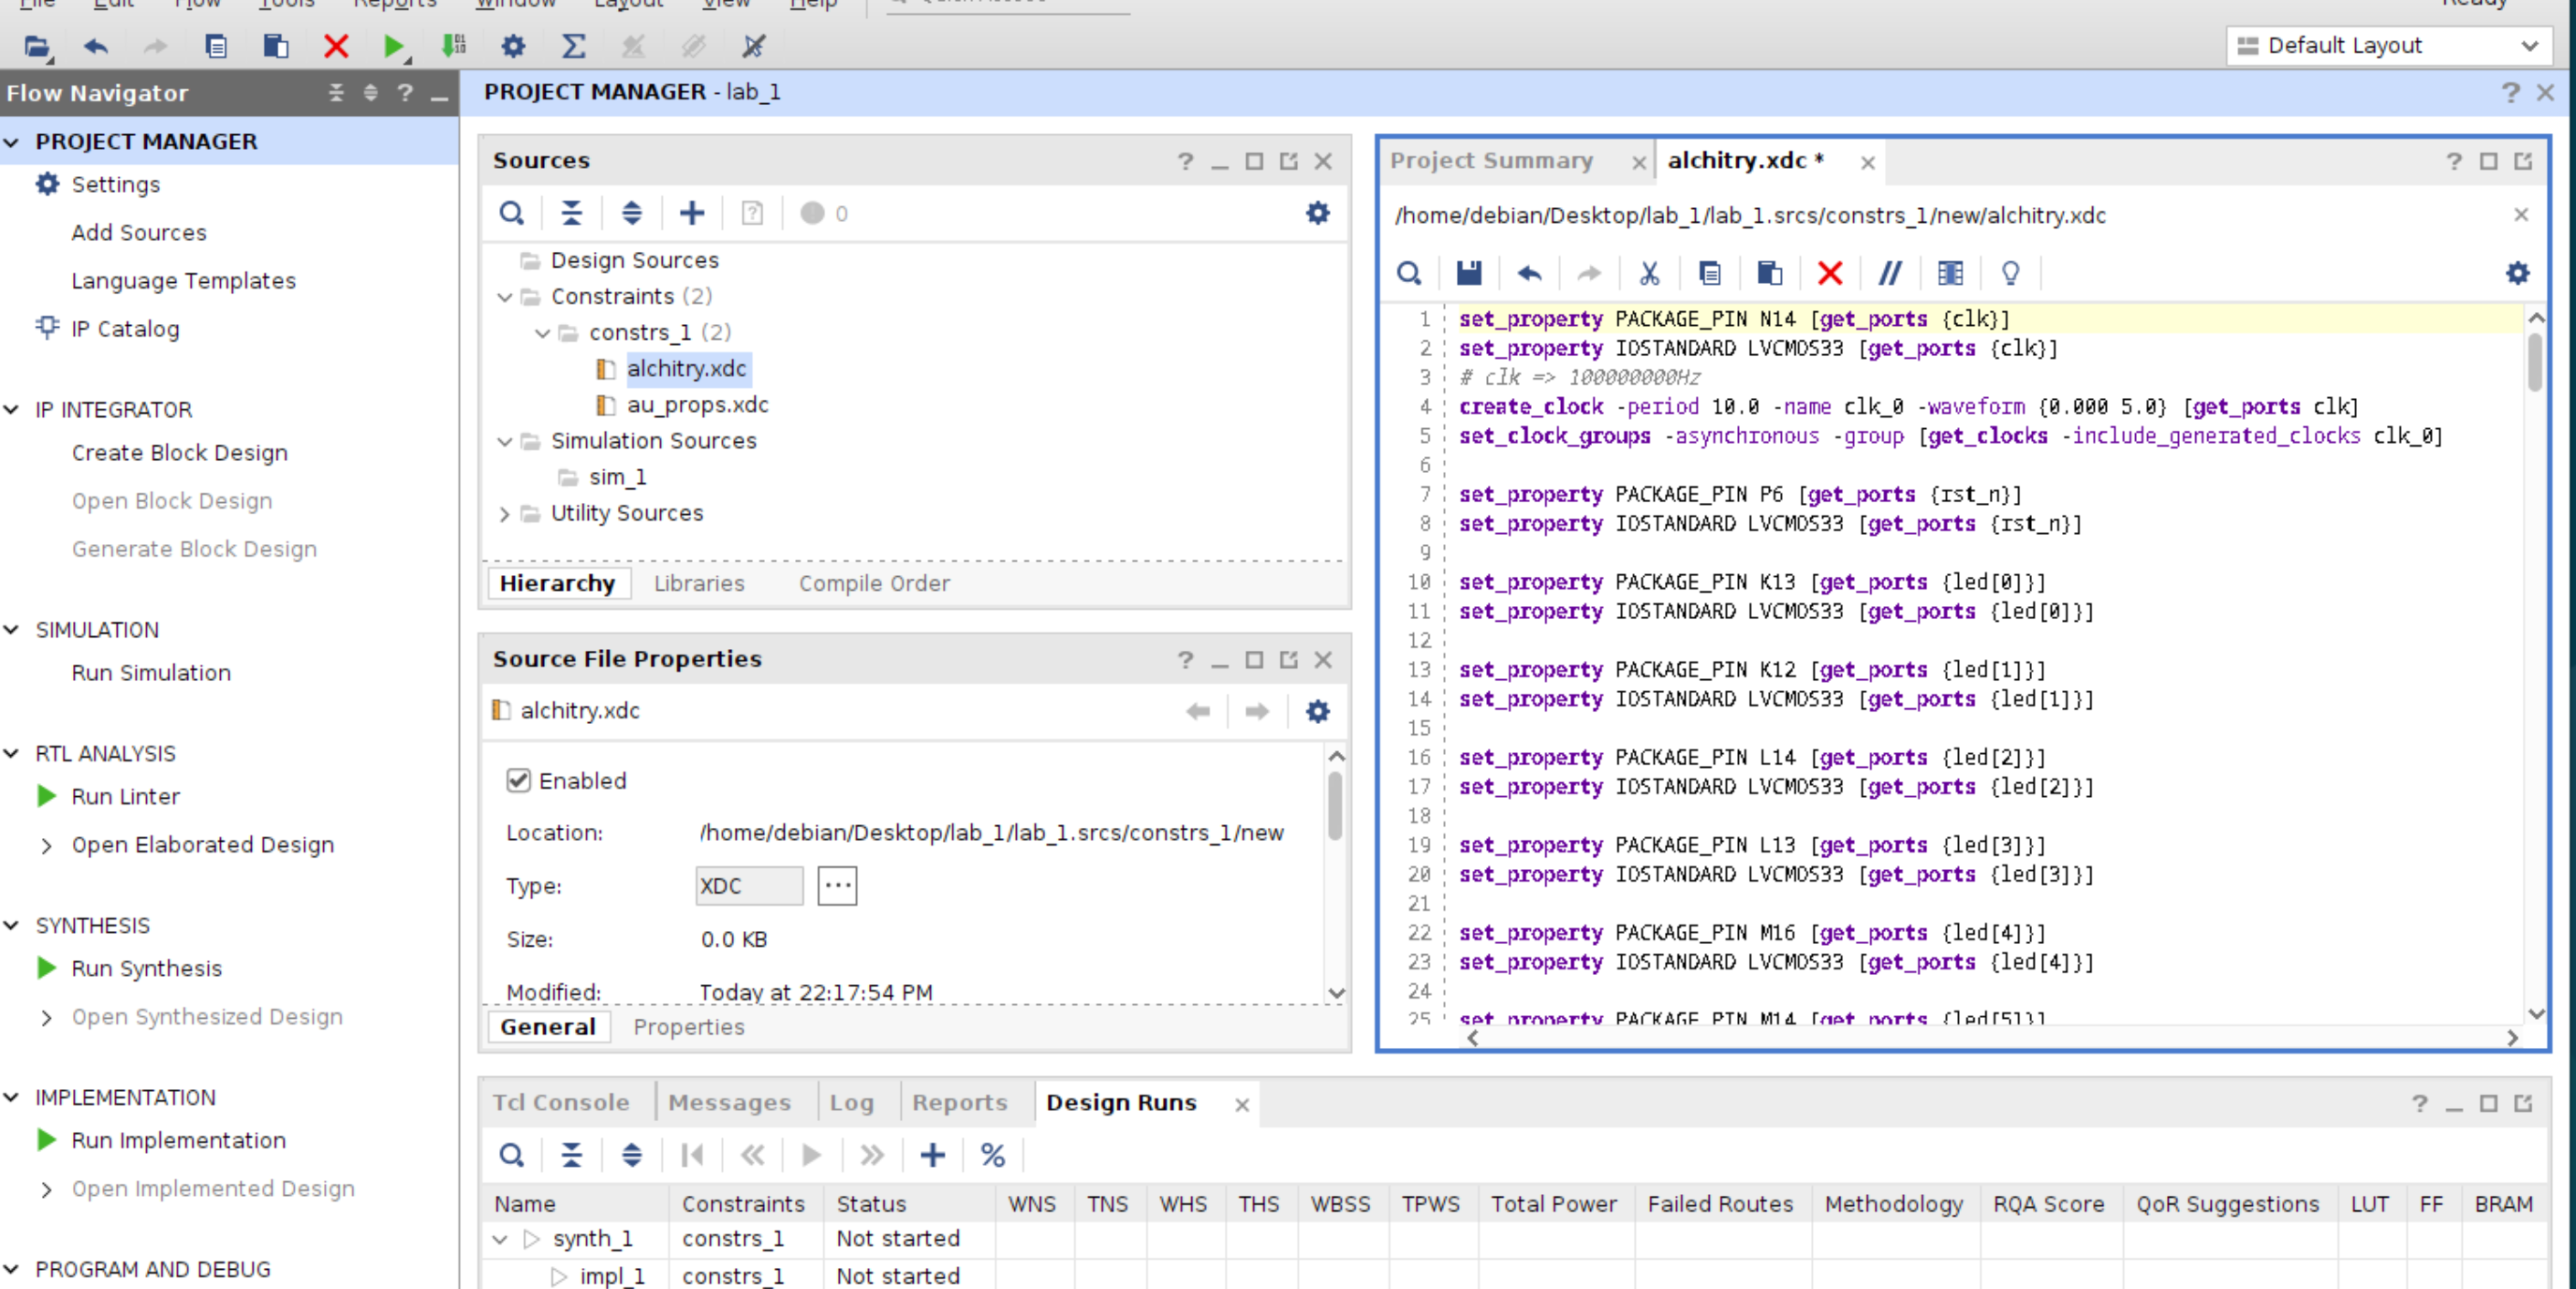Viewport: 2576px width, 1289px height.
Task: Switch to the Tcl Console tab
Action: (560, 1102)
